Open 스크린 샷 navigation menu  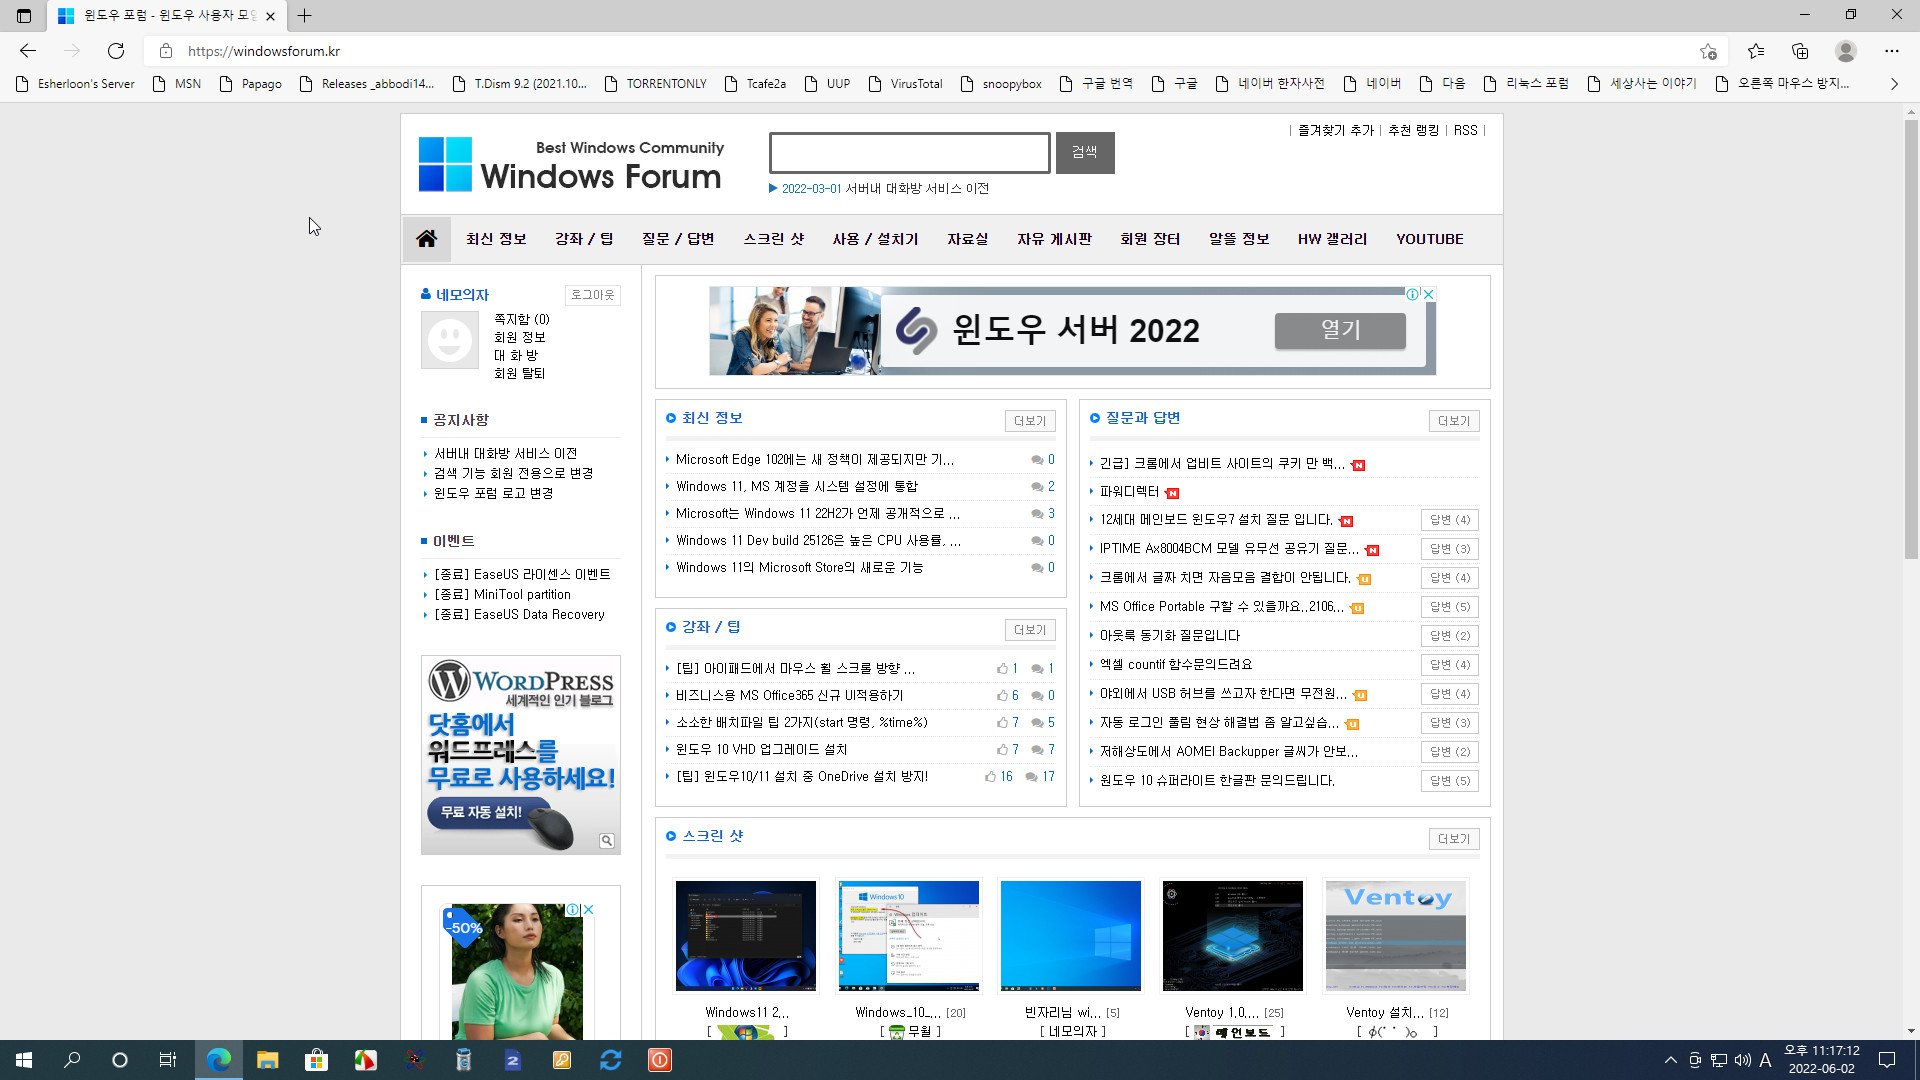[x=774, y=239]
